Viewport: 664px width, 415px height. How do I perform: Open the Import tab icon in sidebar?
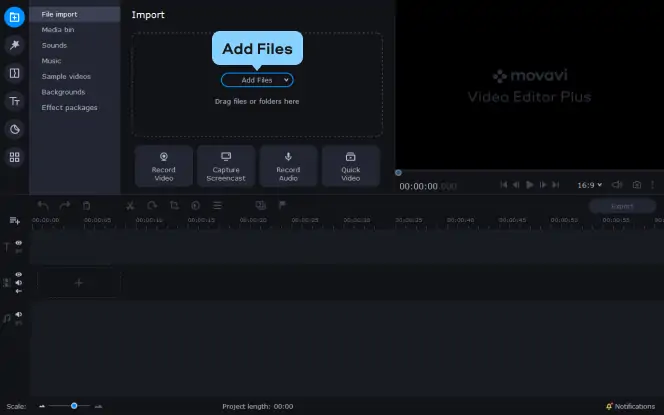[x=14, y=17]
